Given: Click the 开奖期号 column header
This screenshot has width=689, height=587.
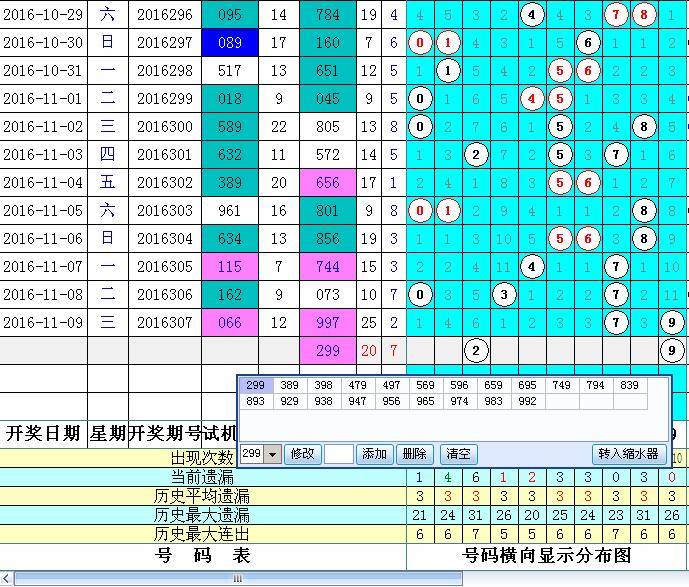Looking at the screenshot, I should click(165, 434).
